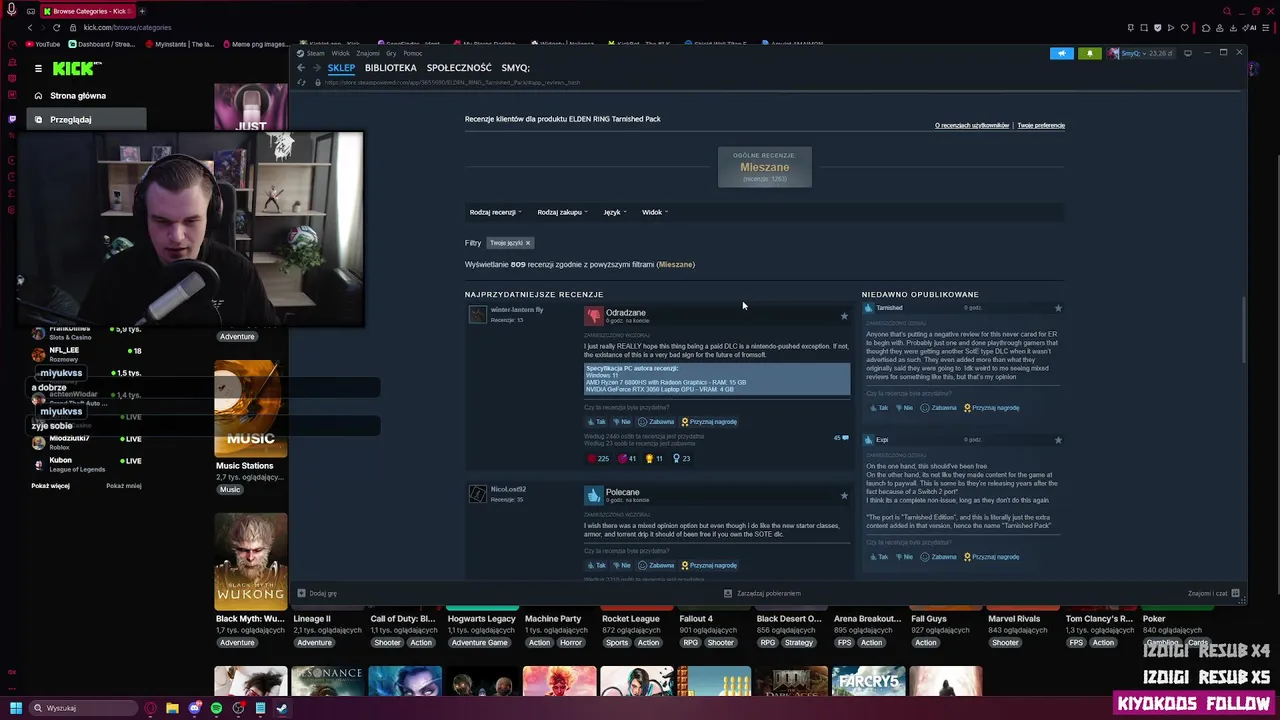Open the O recenzjach użytkowników link
Screen dimensions: 1280x720
[x=972, y=126]
